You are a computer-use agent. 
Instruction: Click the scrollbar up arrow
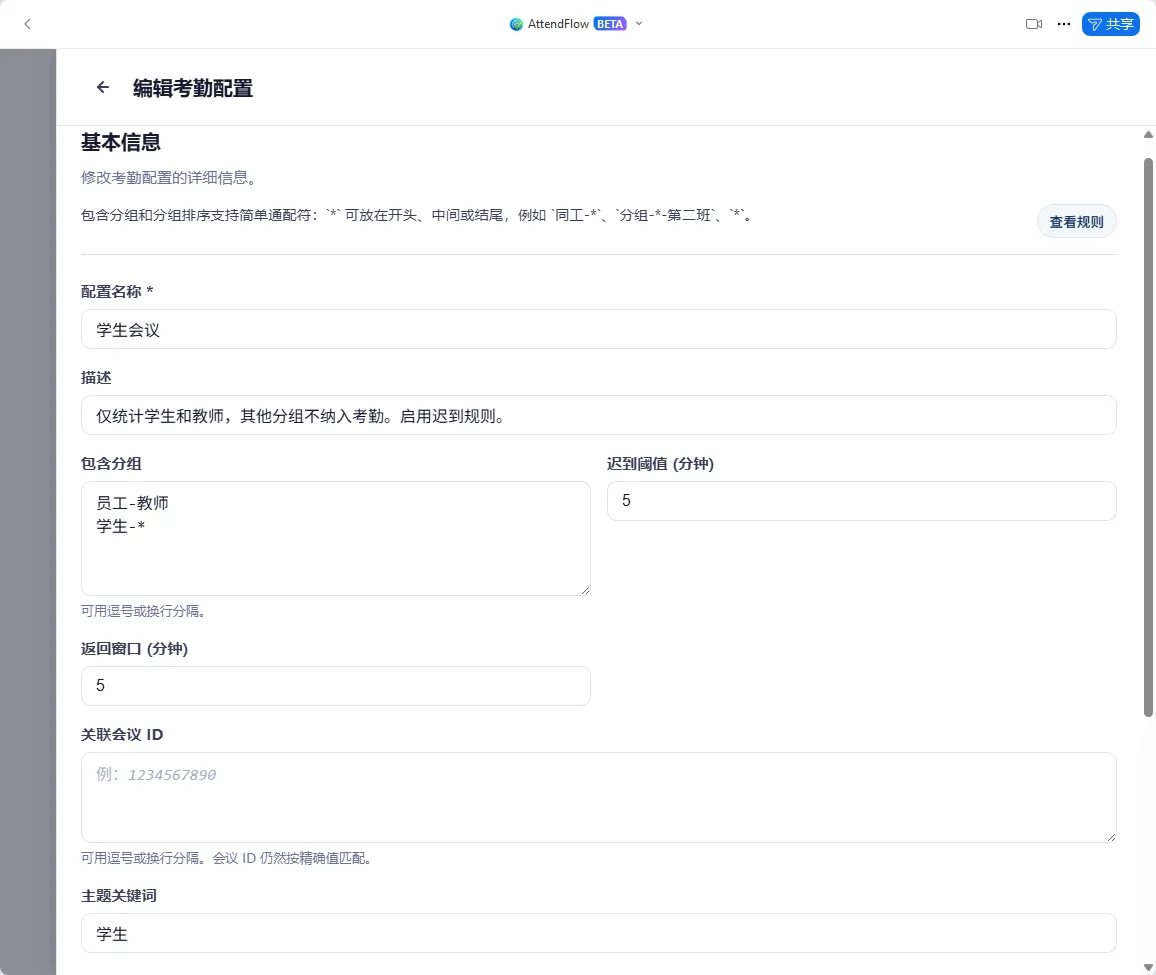coord(1148,135)
